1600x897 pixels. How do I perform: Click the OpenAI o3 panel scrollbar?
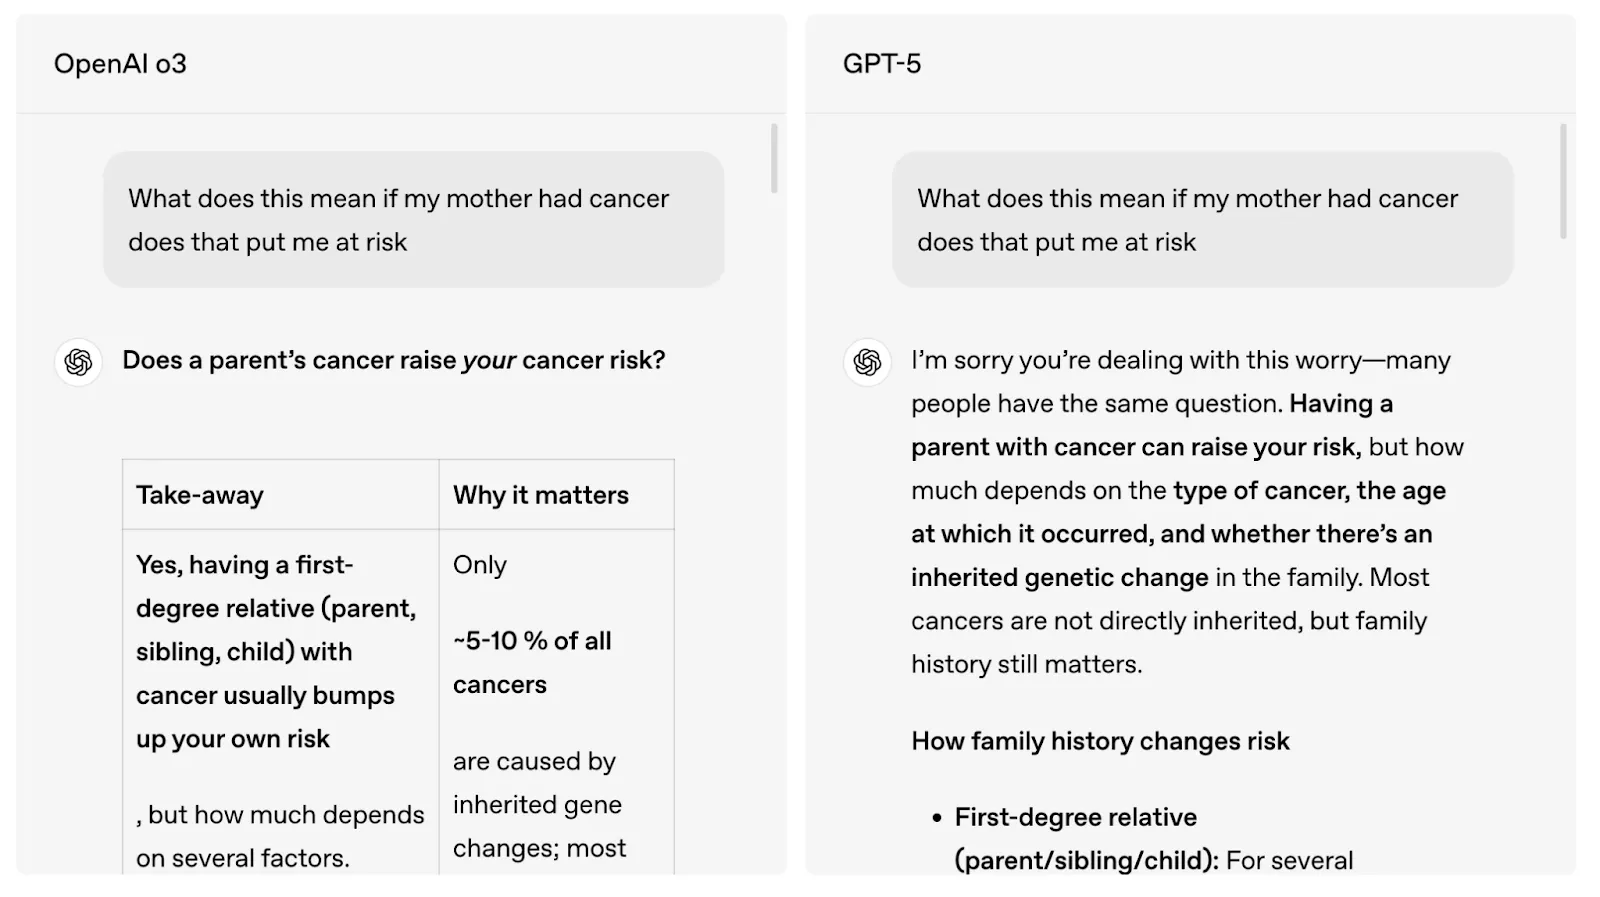coord(774,158)
